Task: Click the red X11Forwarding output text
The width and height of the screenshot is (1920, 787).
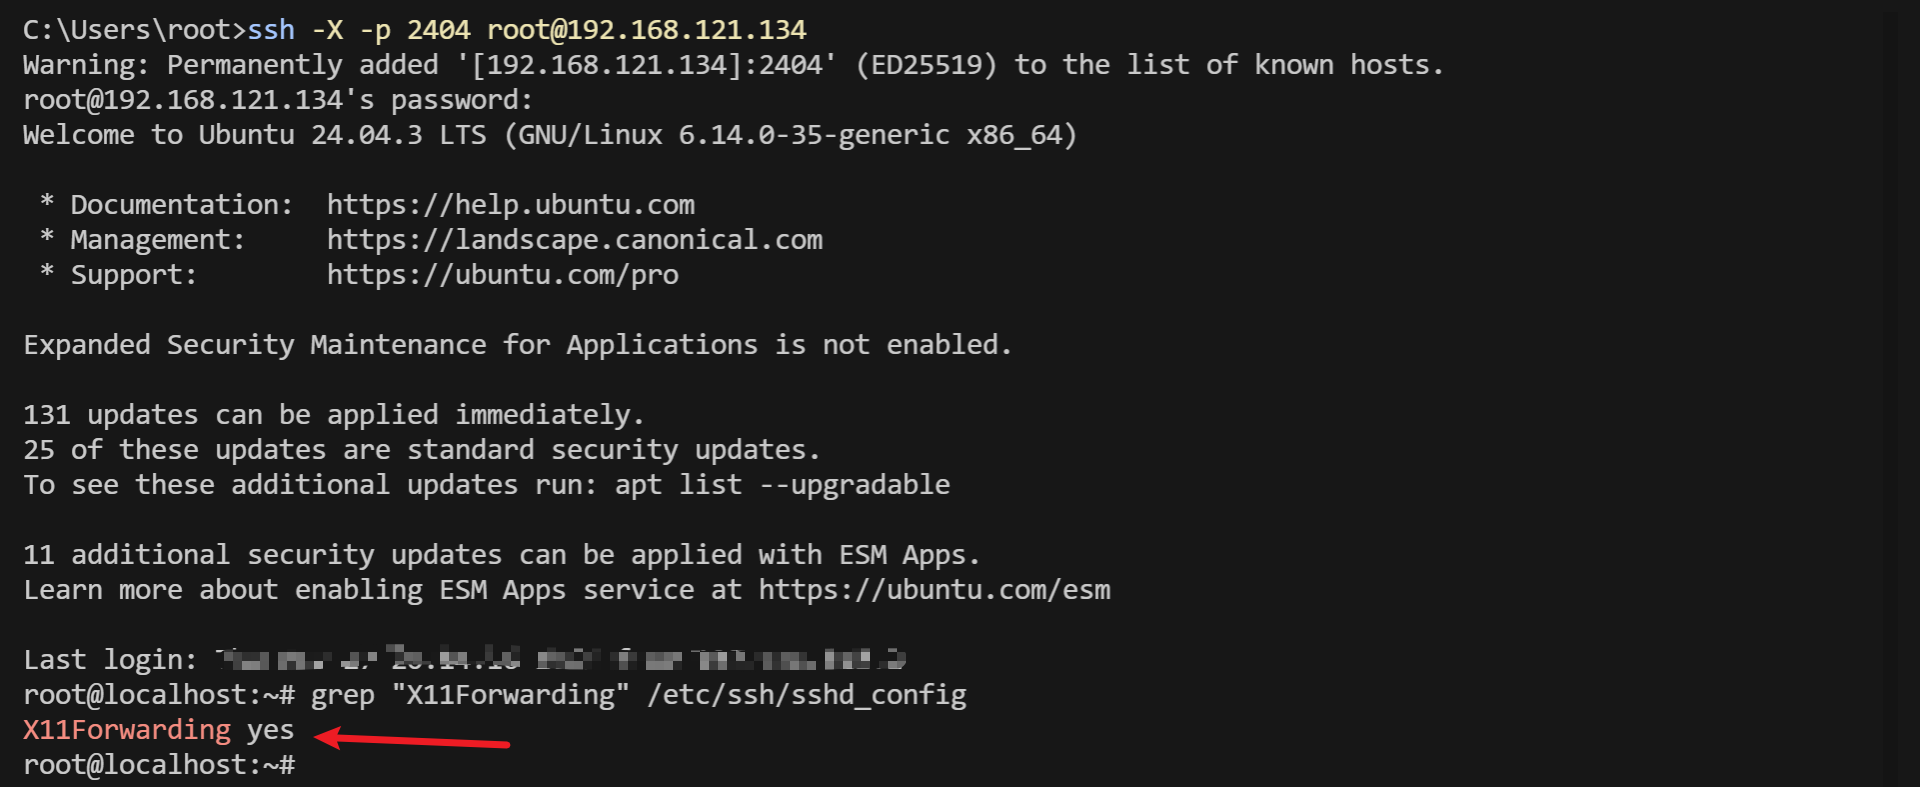Action: (127, 730)
